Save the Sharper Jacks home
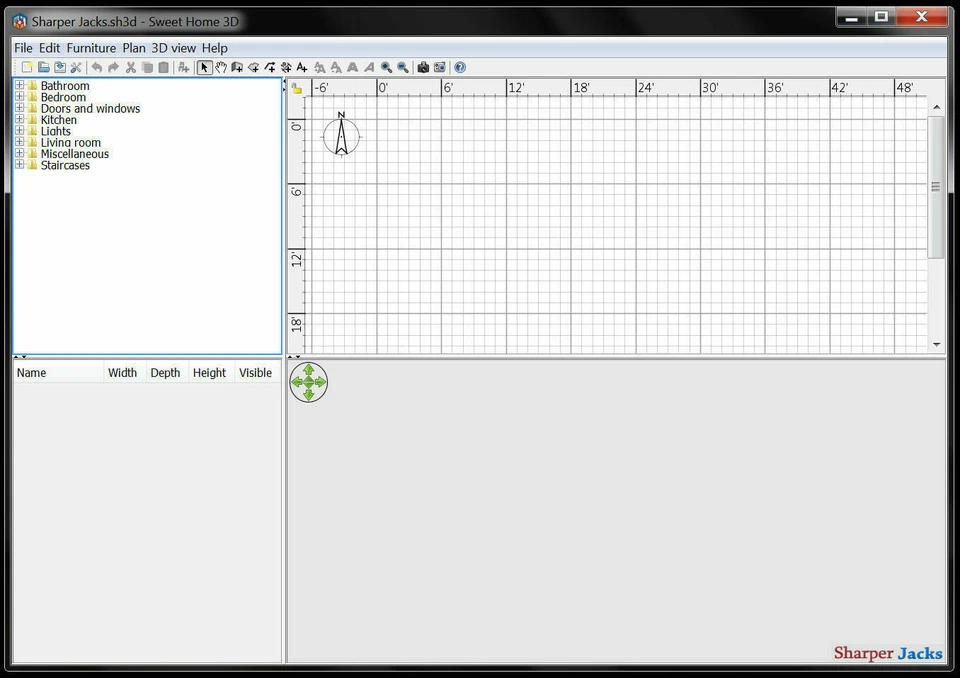The image size is (960, 678). point(59,67)
